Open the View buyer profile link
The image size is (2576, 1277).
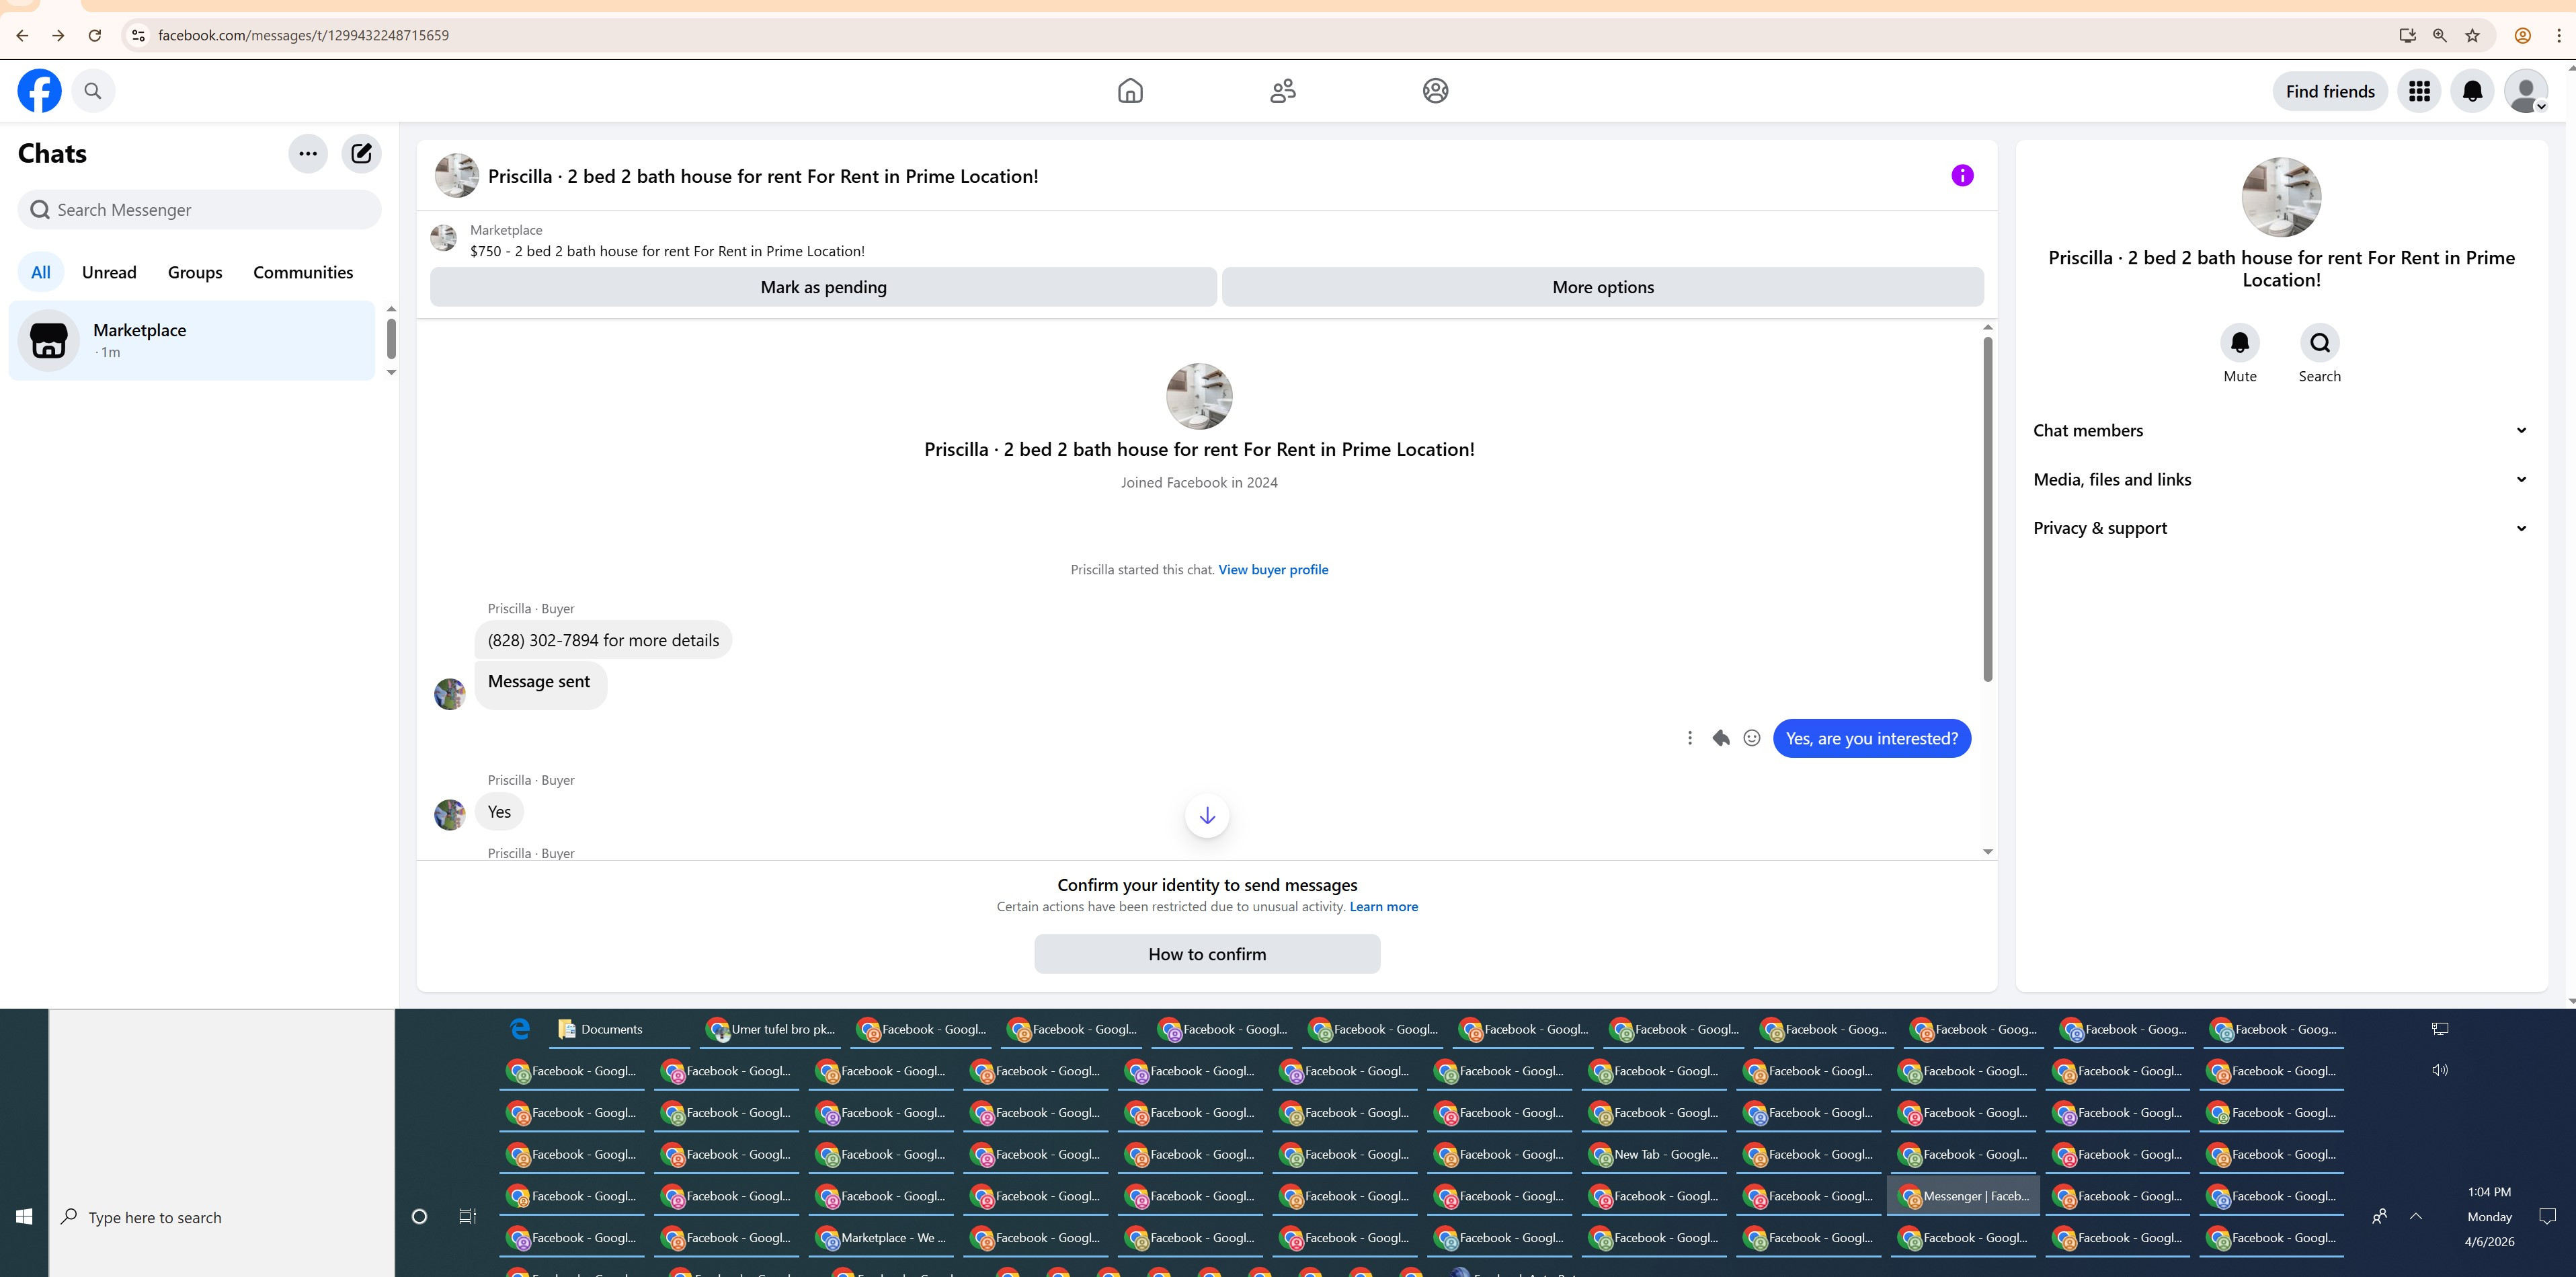pyautogui.click(x=1273, y=569)
